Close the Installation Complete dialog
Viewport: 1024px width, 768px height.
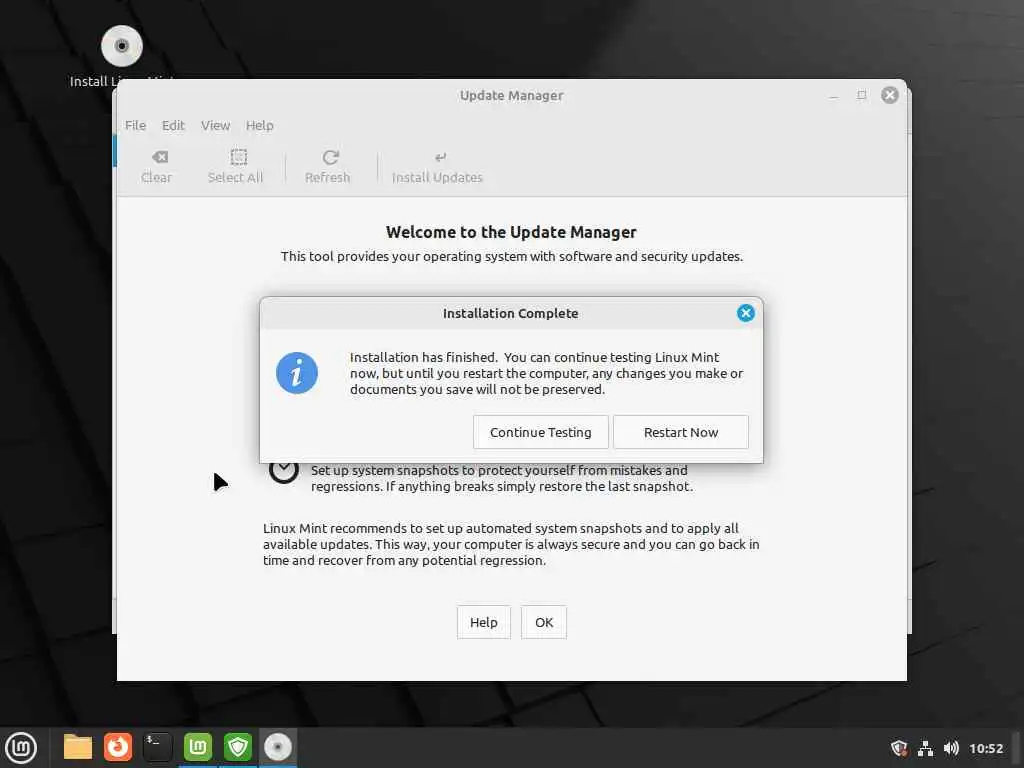point(745,313)
